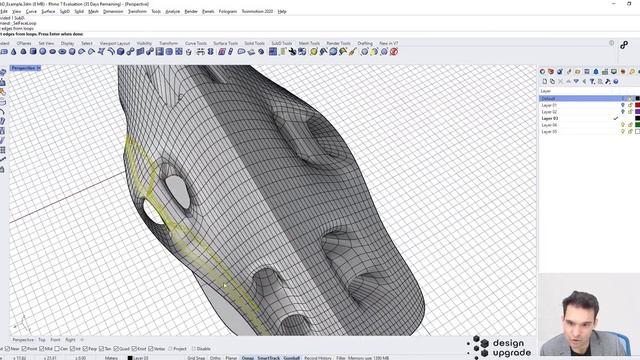Toggle the Knot osnap checkbox
640x360 pixels.
[134, 349]
